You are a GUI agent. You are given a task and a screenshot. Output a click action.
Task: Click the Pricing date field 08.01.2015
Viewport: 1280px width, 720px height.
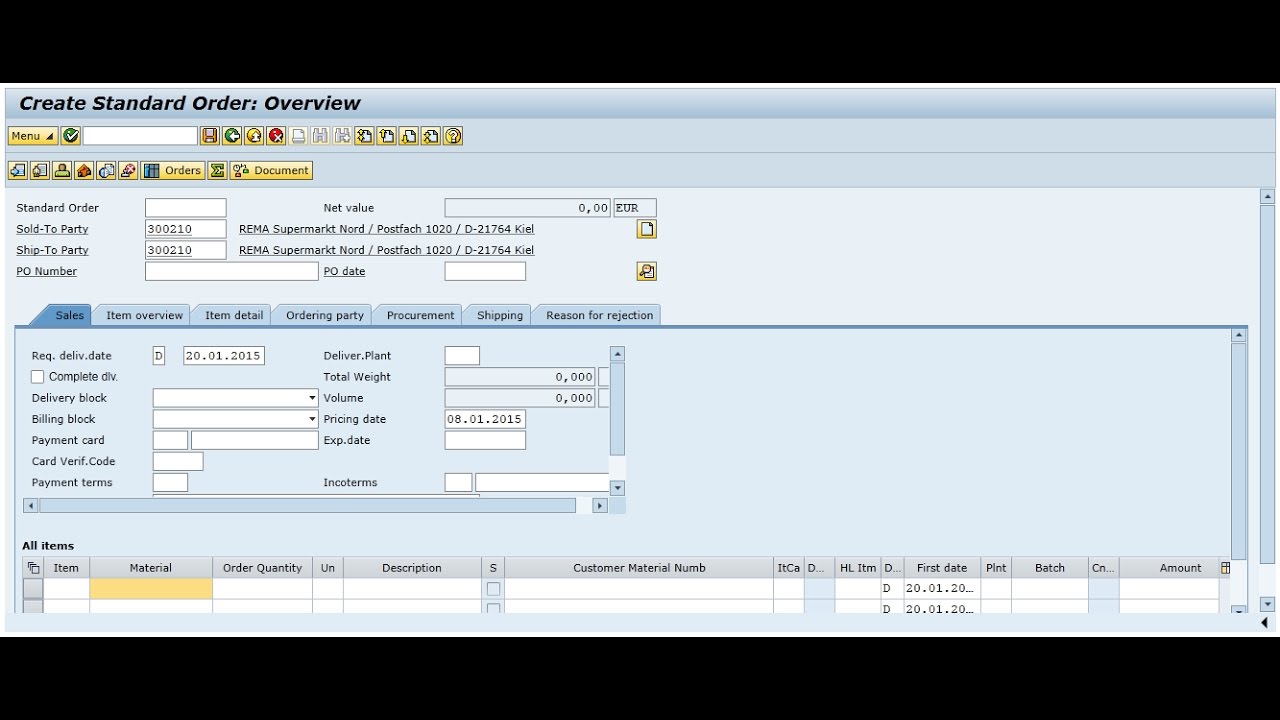coord(485,419)
